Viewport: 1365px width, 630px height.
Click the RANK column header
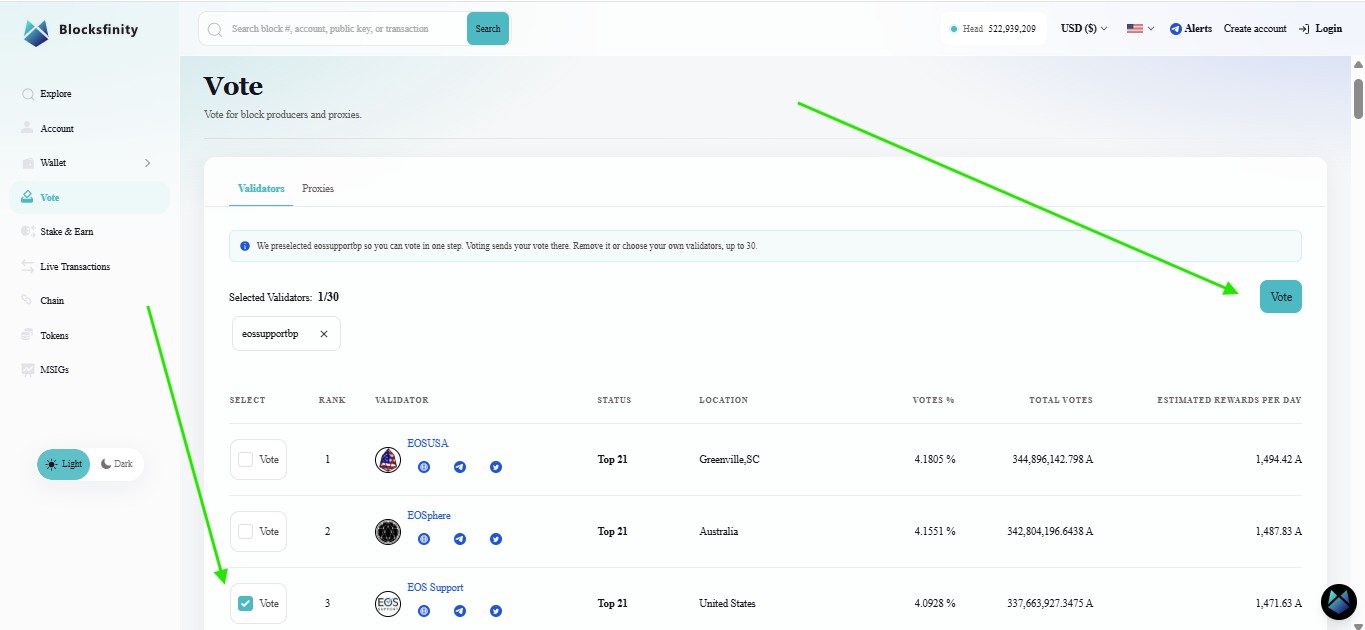click(332, 400)
